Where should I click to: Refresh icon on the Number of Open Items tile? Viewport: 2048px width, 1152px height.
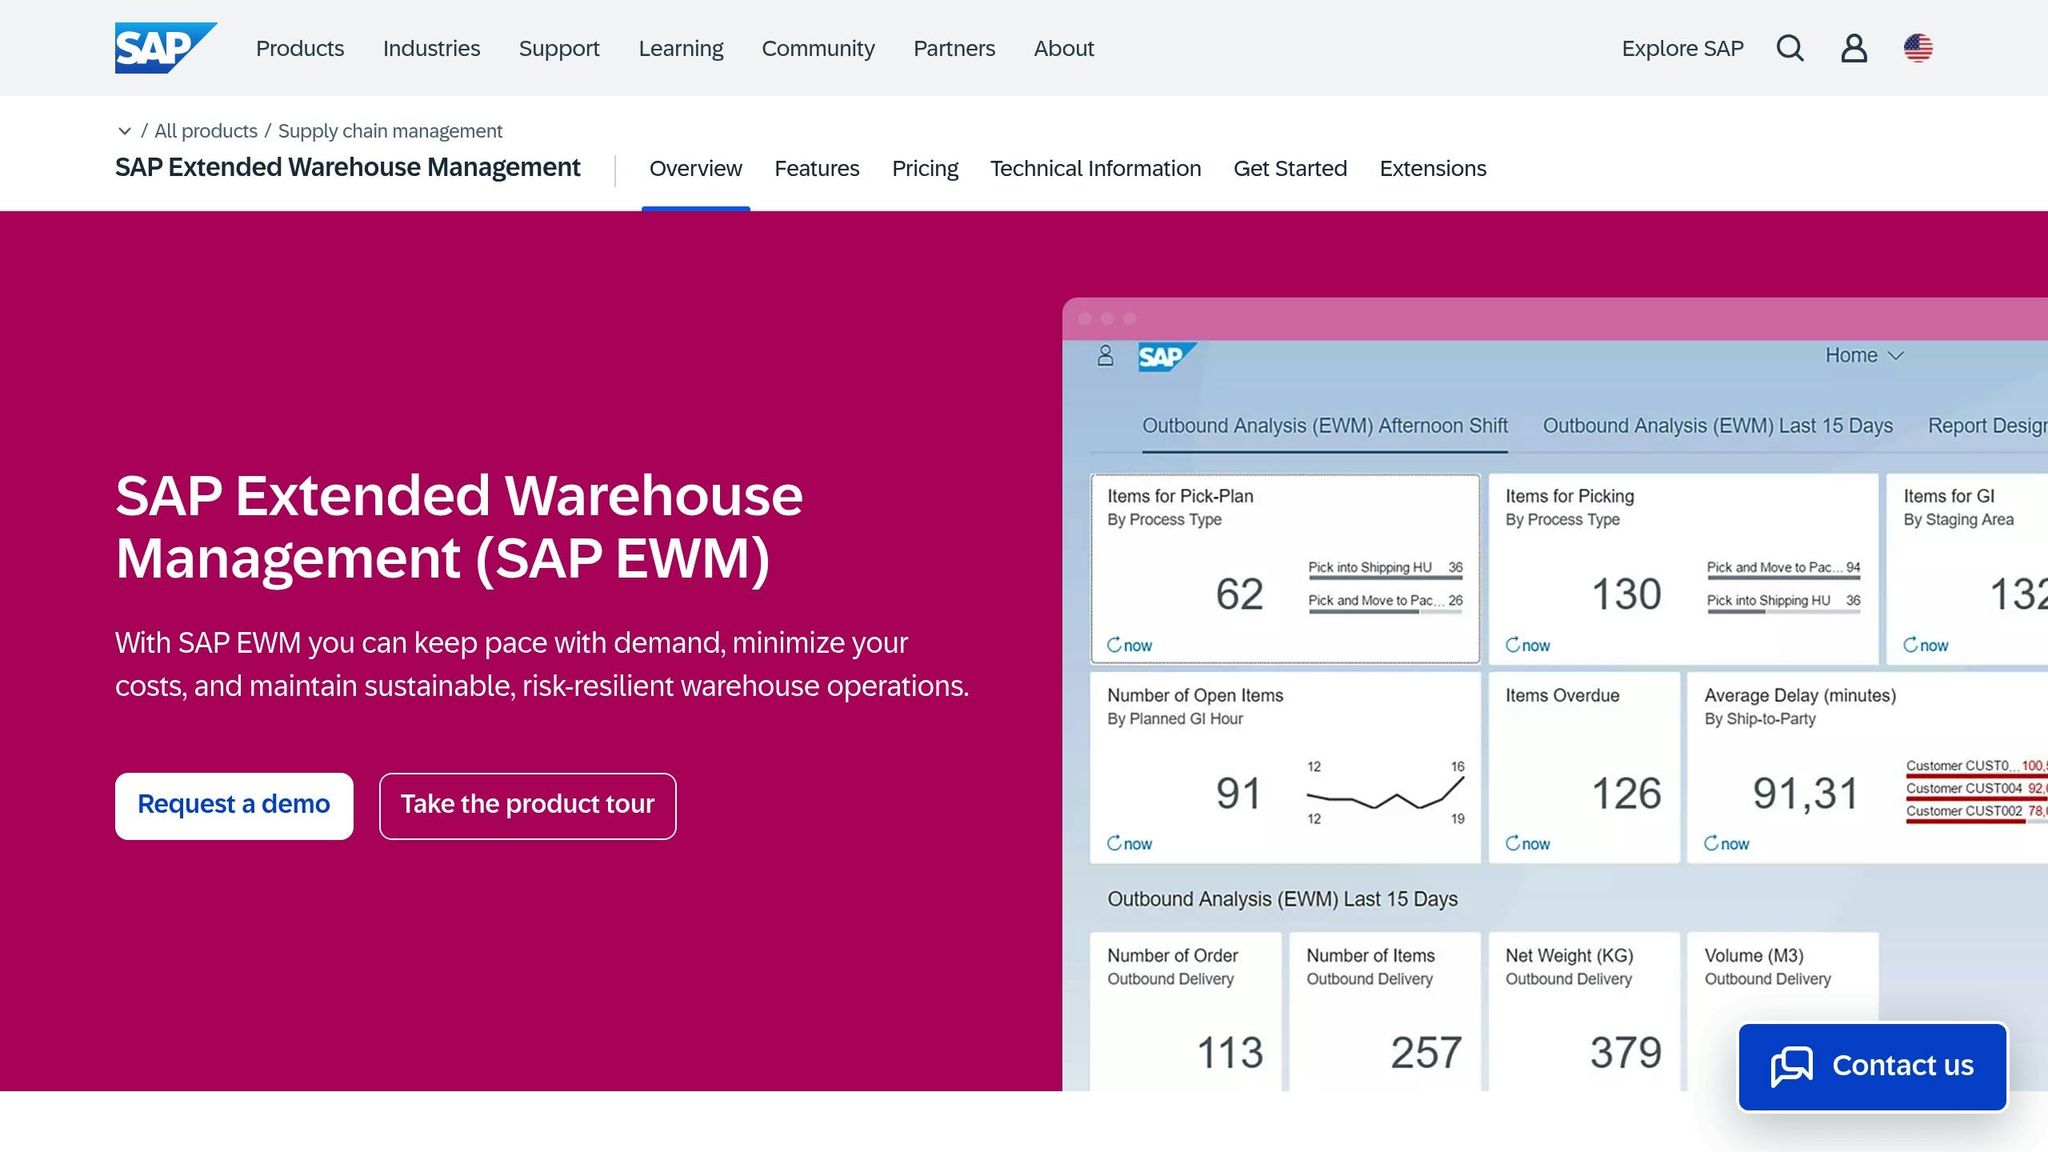(x=1114, y=843)
